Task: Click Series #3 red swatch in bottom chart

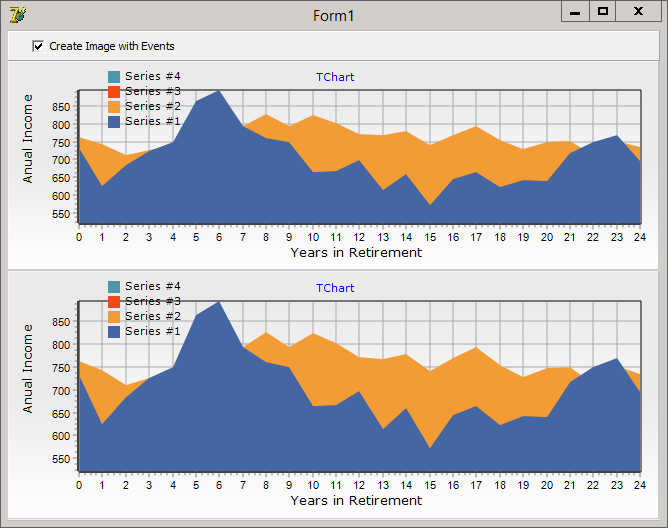Action: 114,301
